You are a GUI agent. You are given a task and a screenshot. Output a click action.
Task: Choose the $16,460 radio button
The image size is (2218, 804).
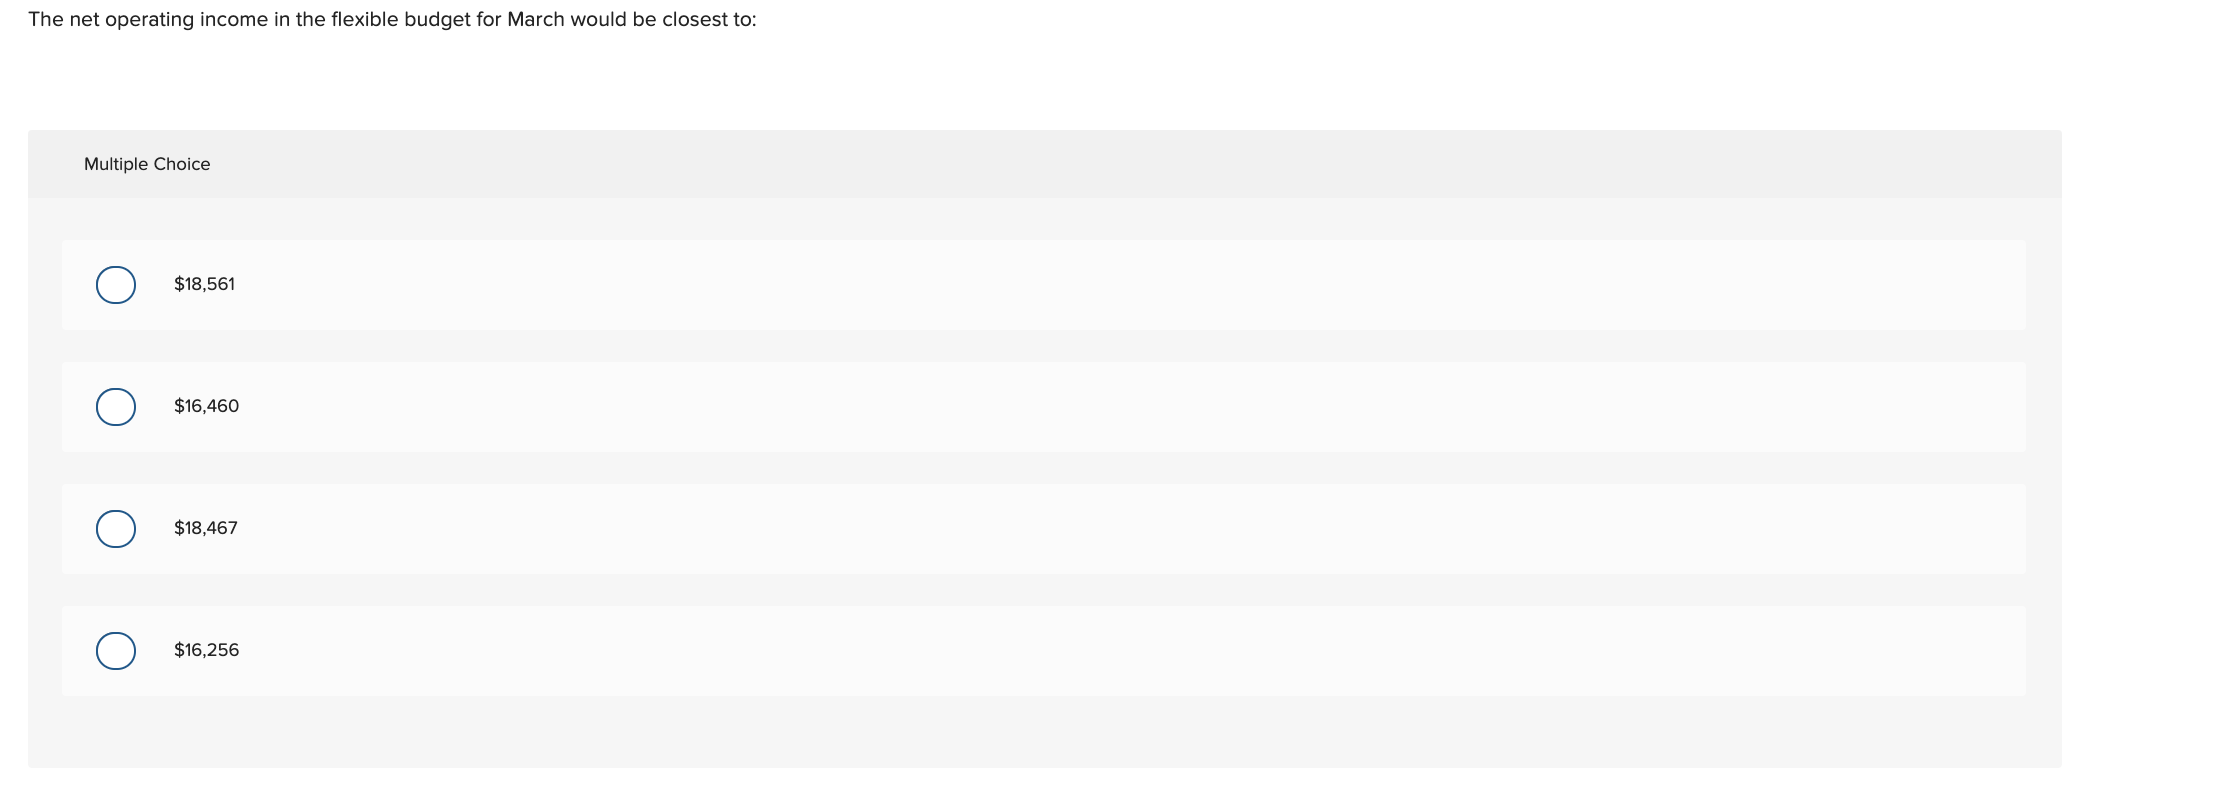[116, 407]
